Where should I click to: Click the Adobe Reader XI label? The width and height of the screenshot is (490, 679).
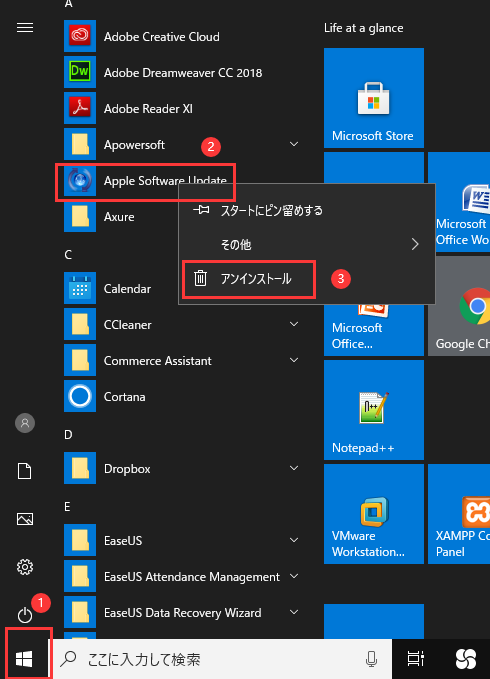pos(148,109)
